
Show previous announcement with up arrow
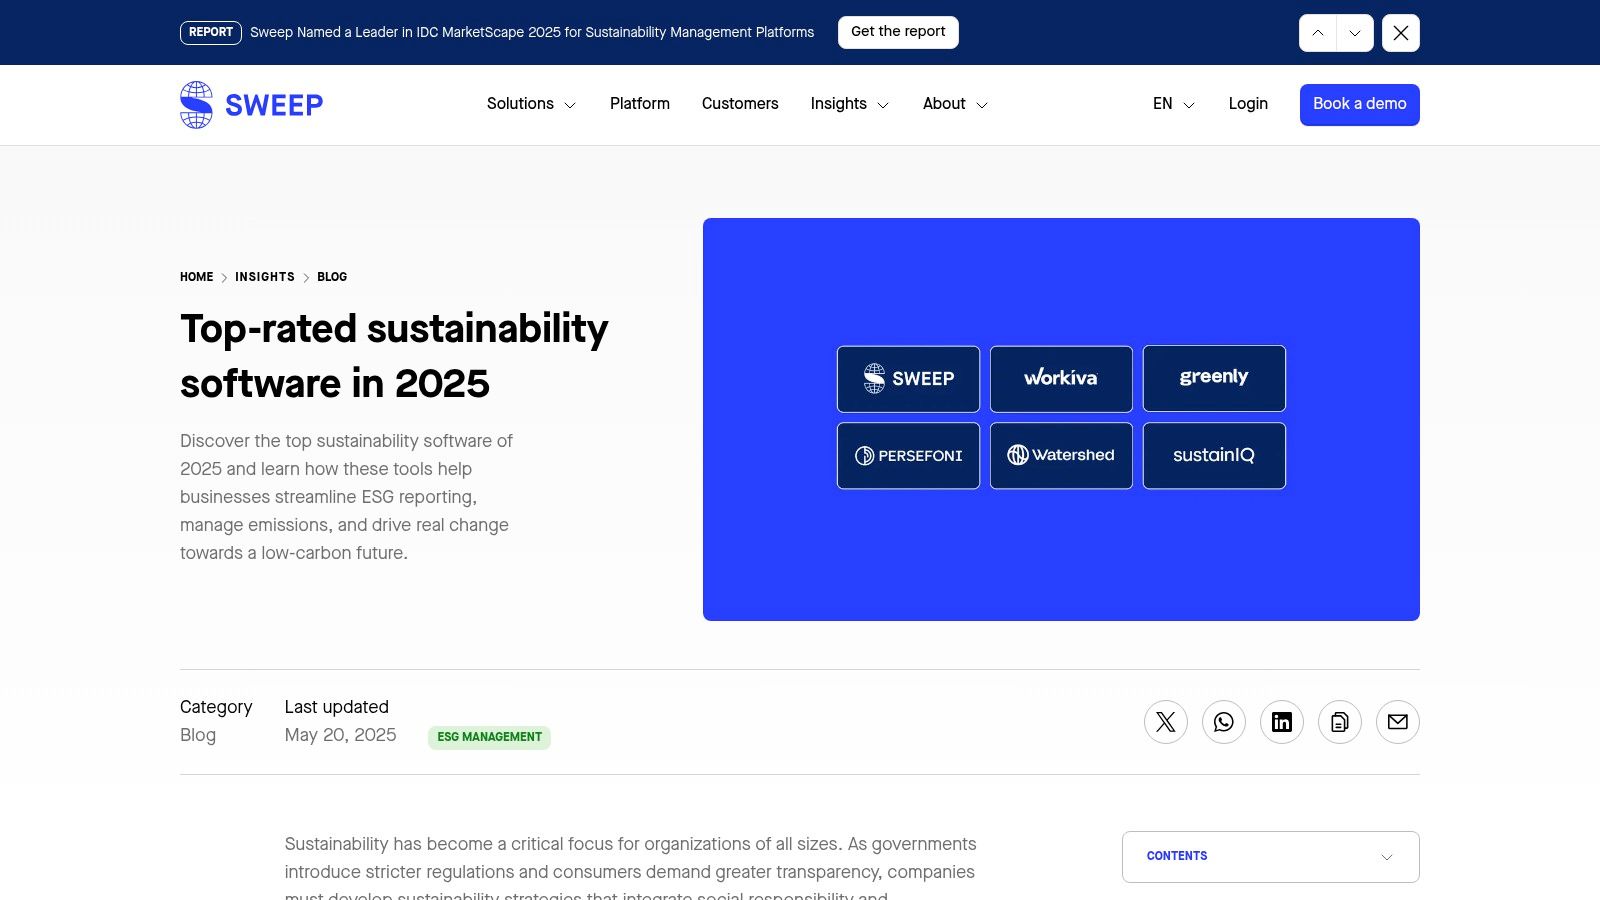click(1318, 33)
